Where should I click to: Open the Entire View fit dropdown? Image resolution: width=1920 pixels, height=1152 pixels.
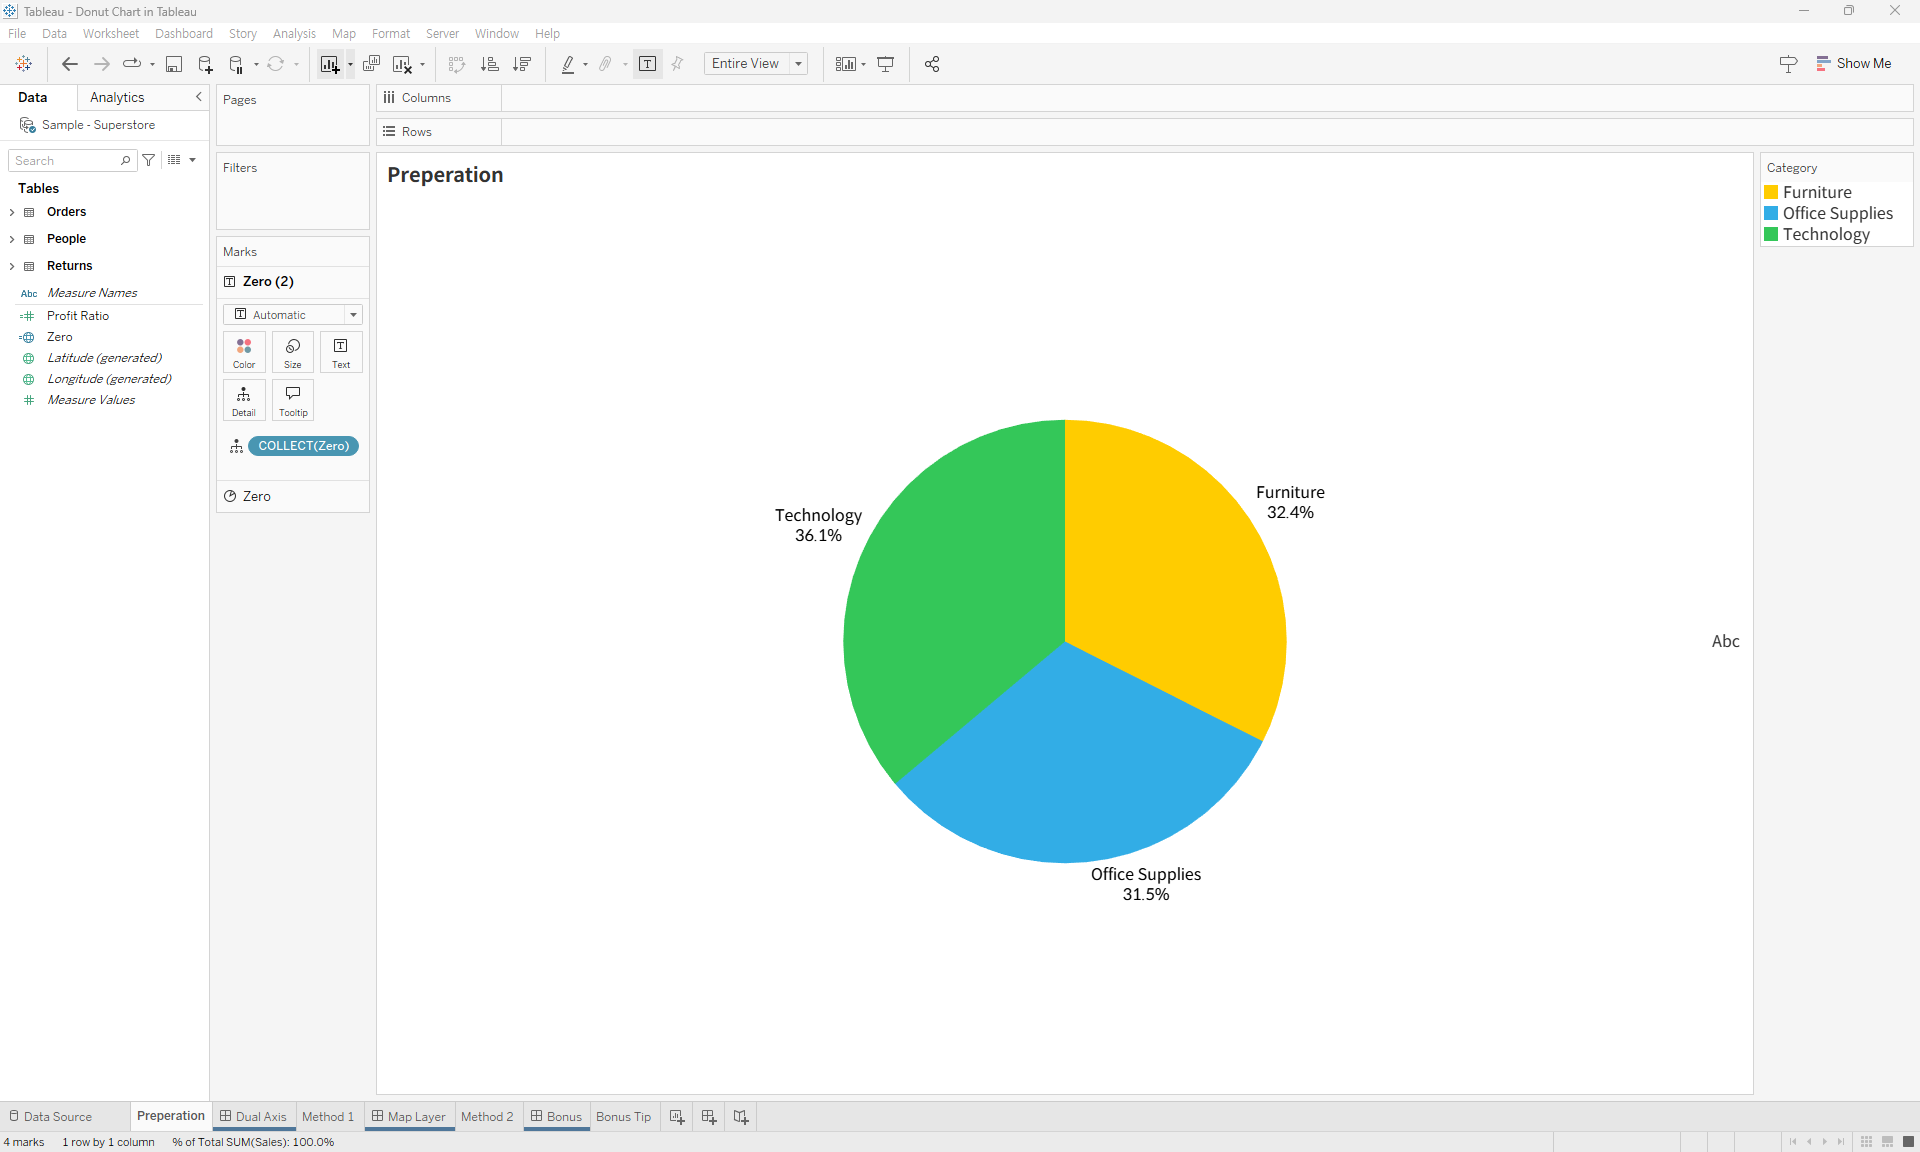click(x=755, y=64)
